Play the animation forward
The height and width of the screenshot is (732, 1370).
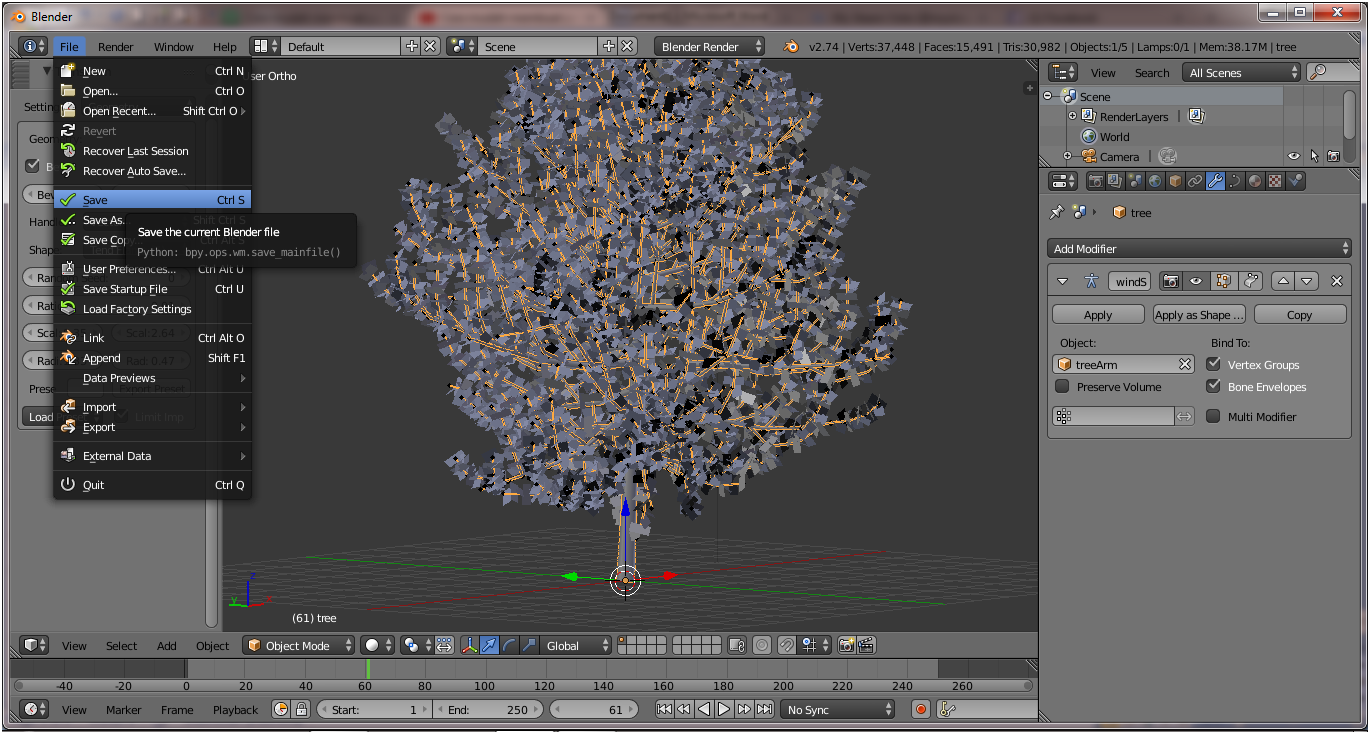point(724,709)
